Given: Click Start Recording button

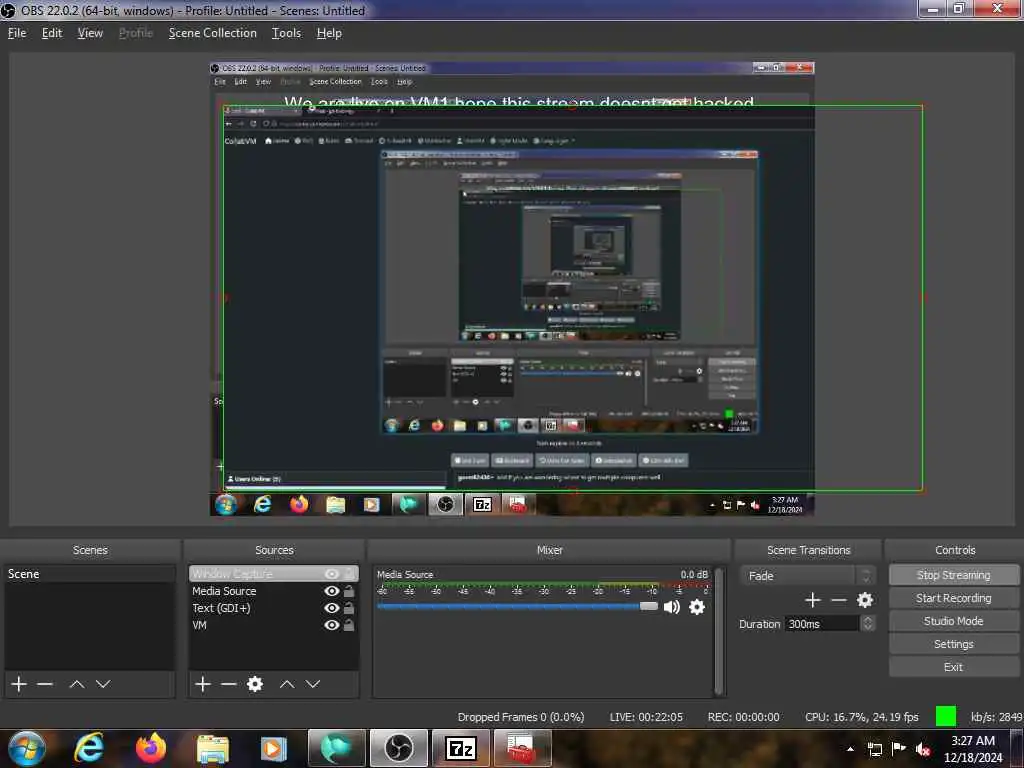Looking at the screenshot, I should [953, 598].
